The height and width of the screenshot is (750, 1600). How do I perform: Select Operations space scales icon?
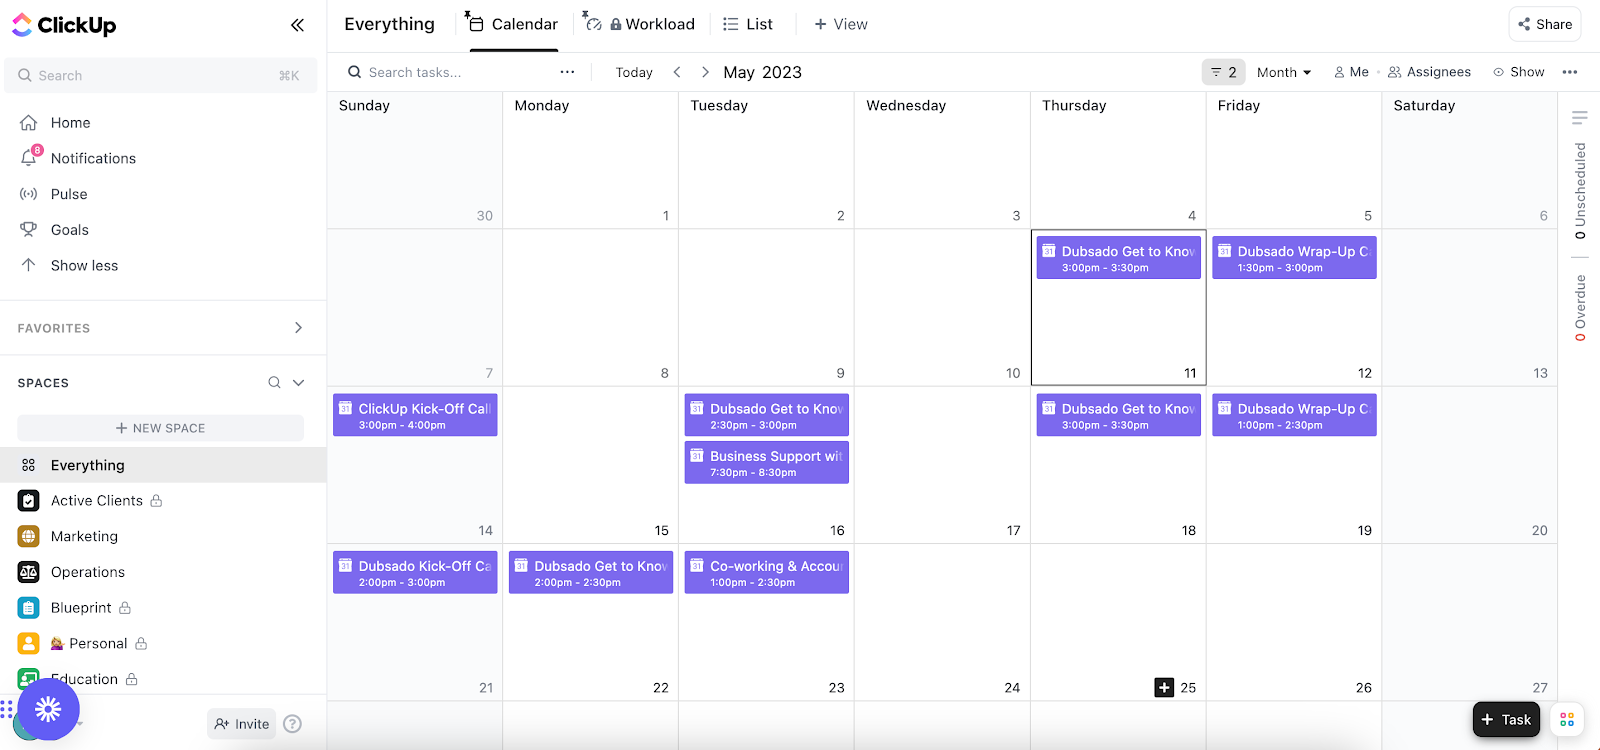[29, 572]
